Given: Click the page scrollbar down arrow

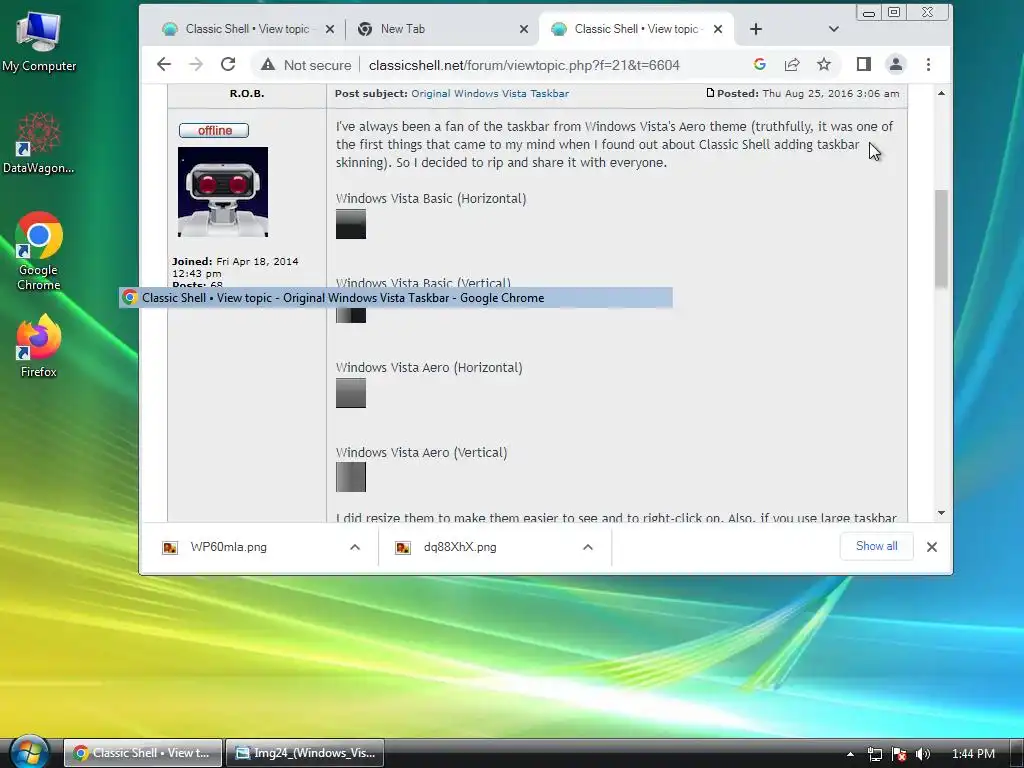Looking at the screenshot, I should (941, 513).
